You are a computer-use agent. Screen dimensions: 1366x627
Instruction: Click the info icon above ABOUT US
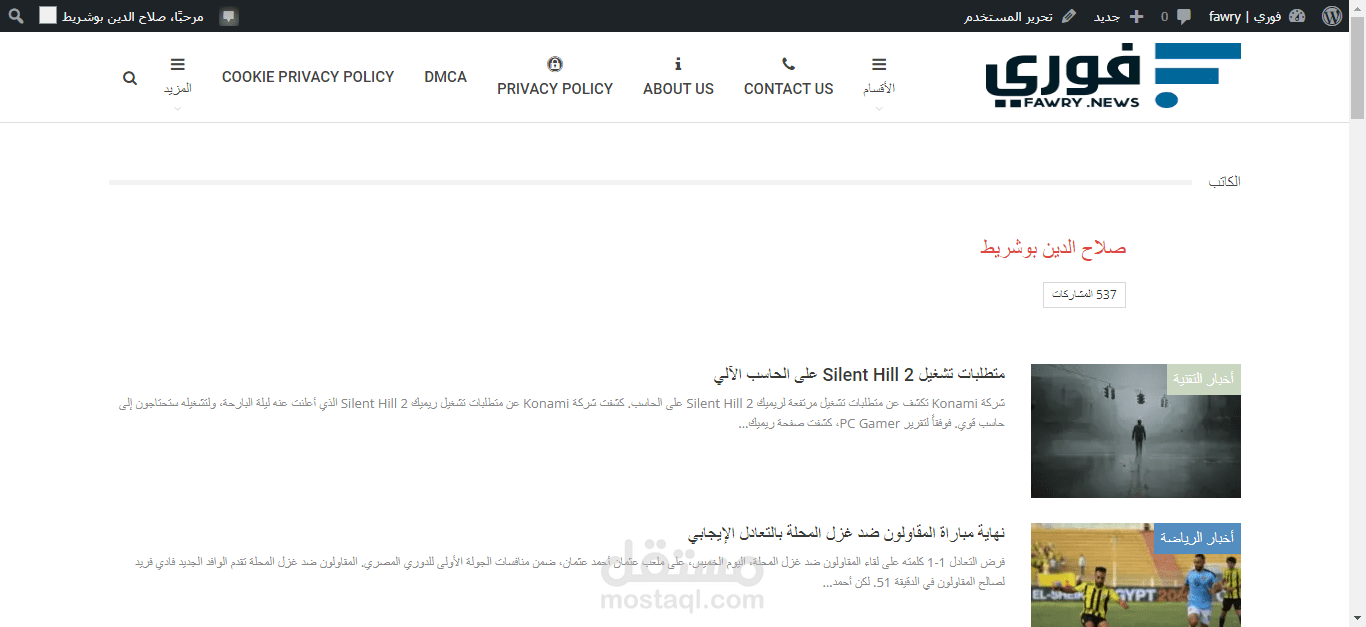pyautogui.click(x=678, y=63)
